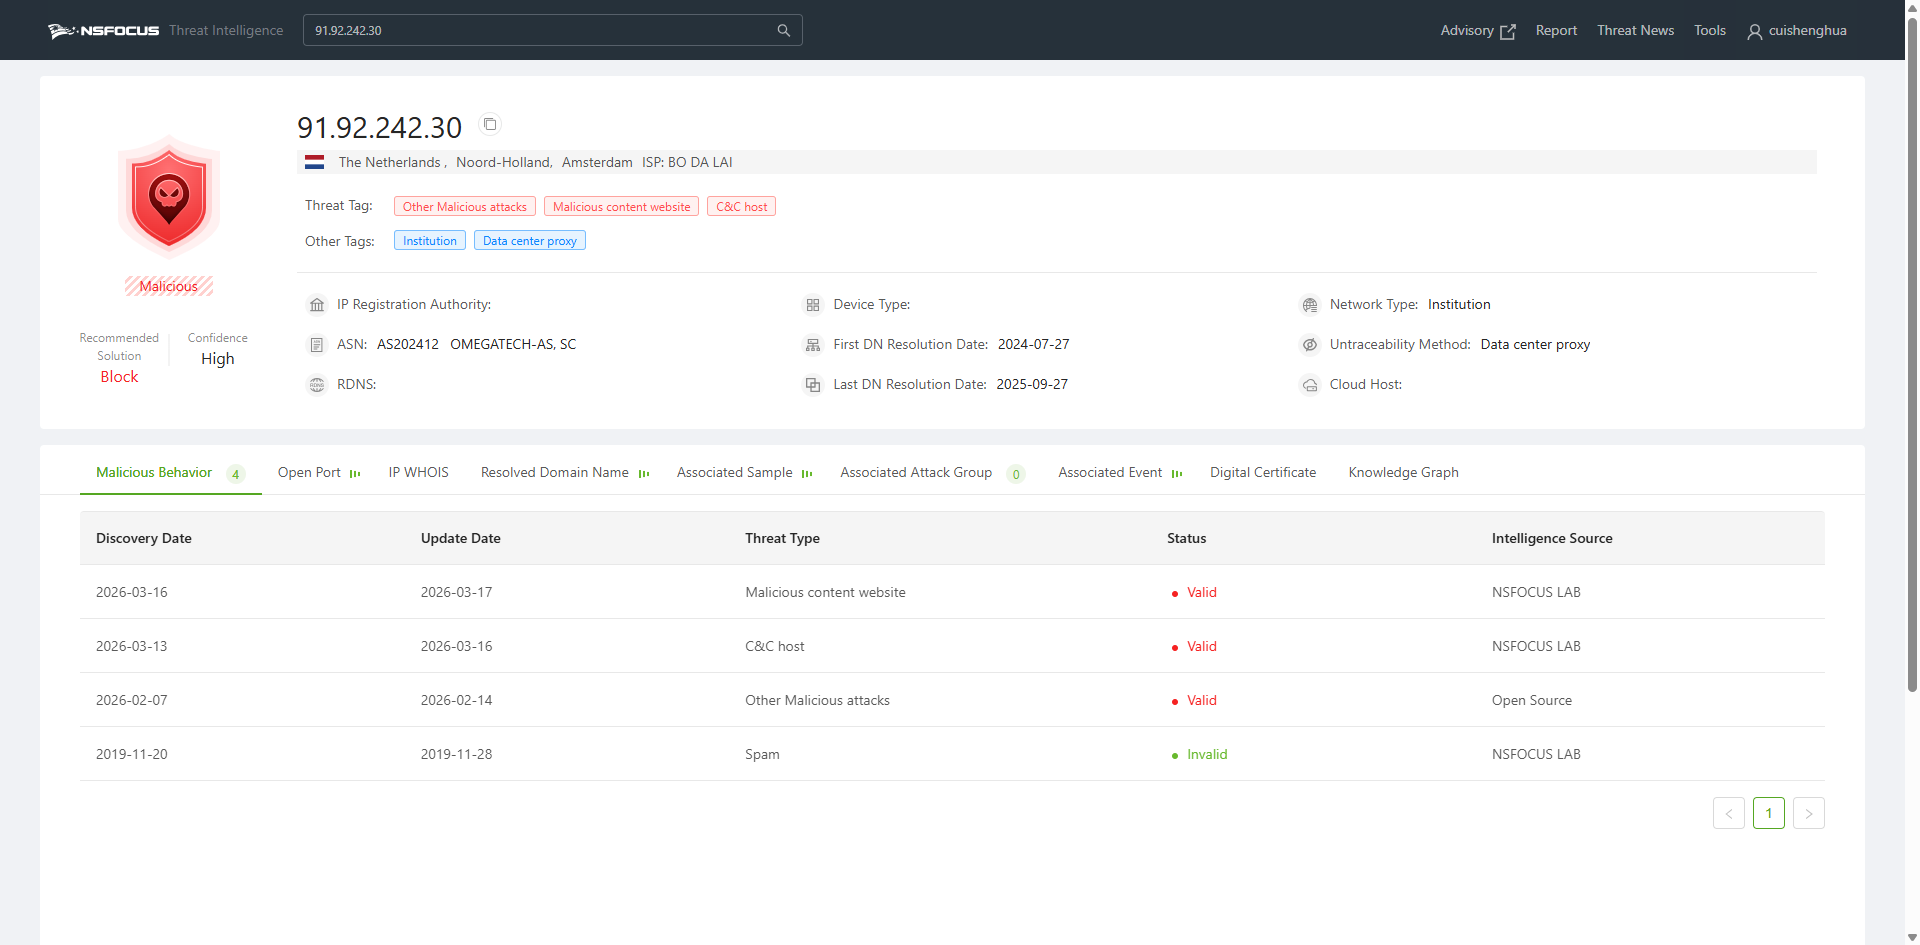Open the Threat News menu
1920x945 pixels.
1635,31
